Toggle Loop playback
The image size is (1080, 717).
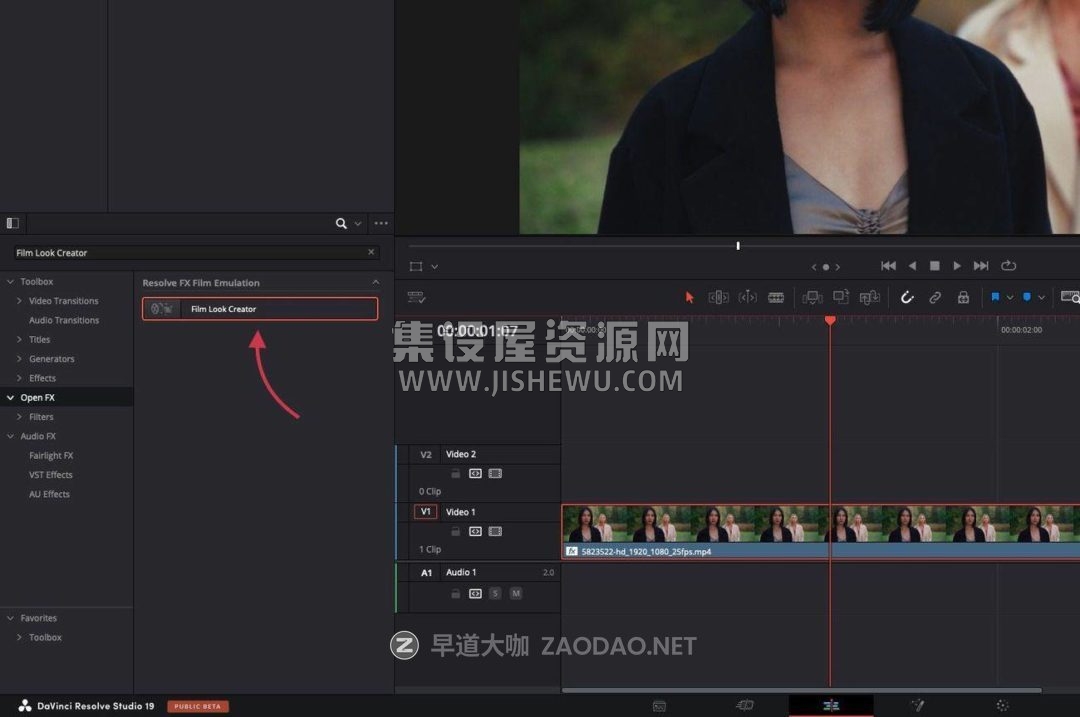click(x=1008, y=266)
